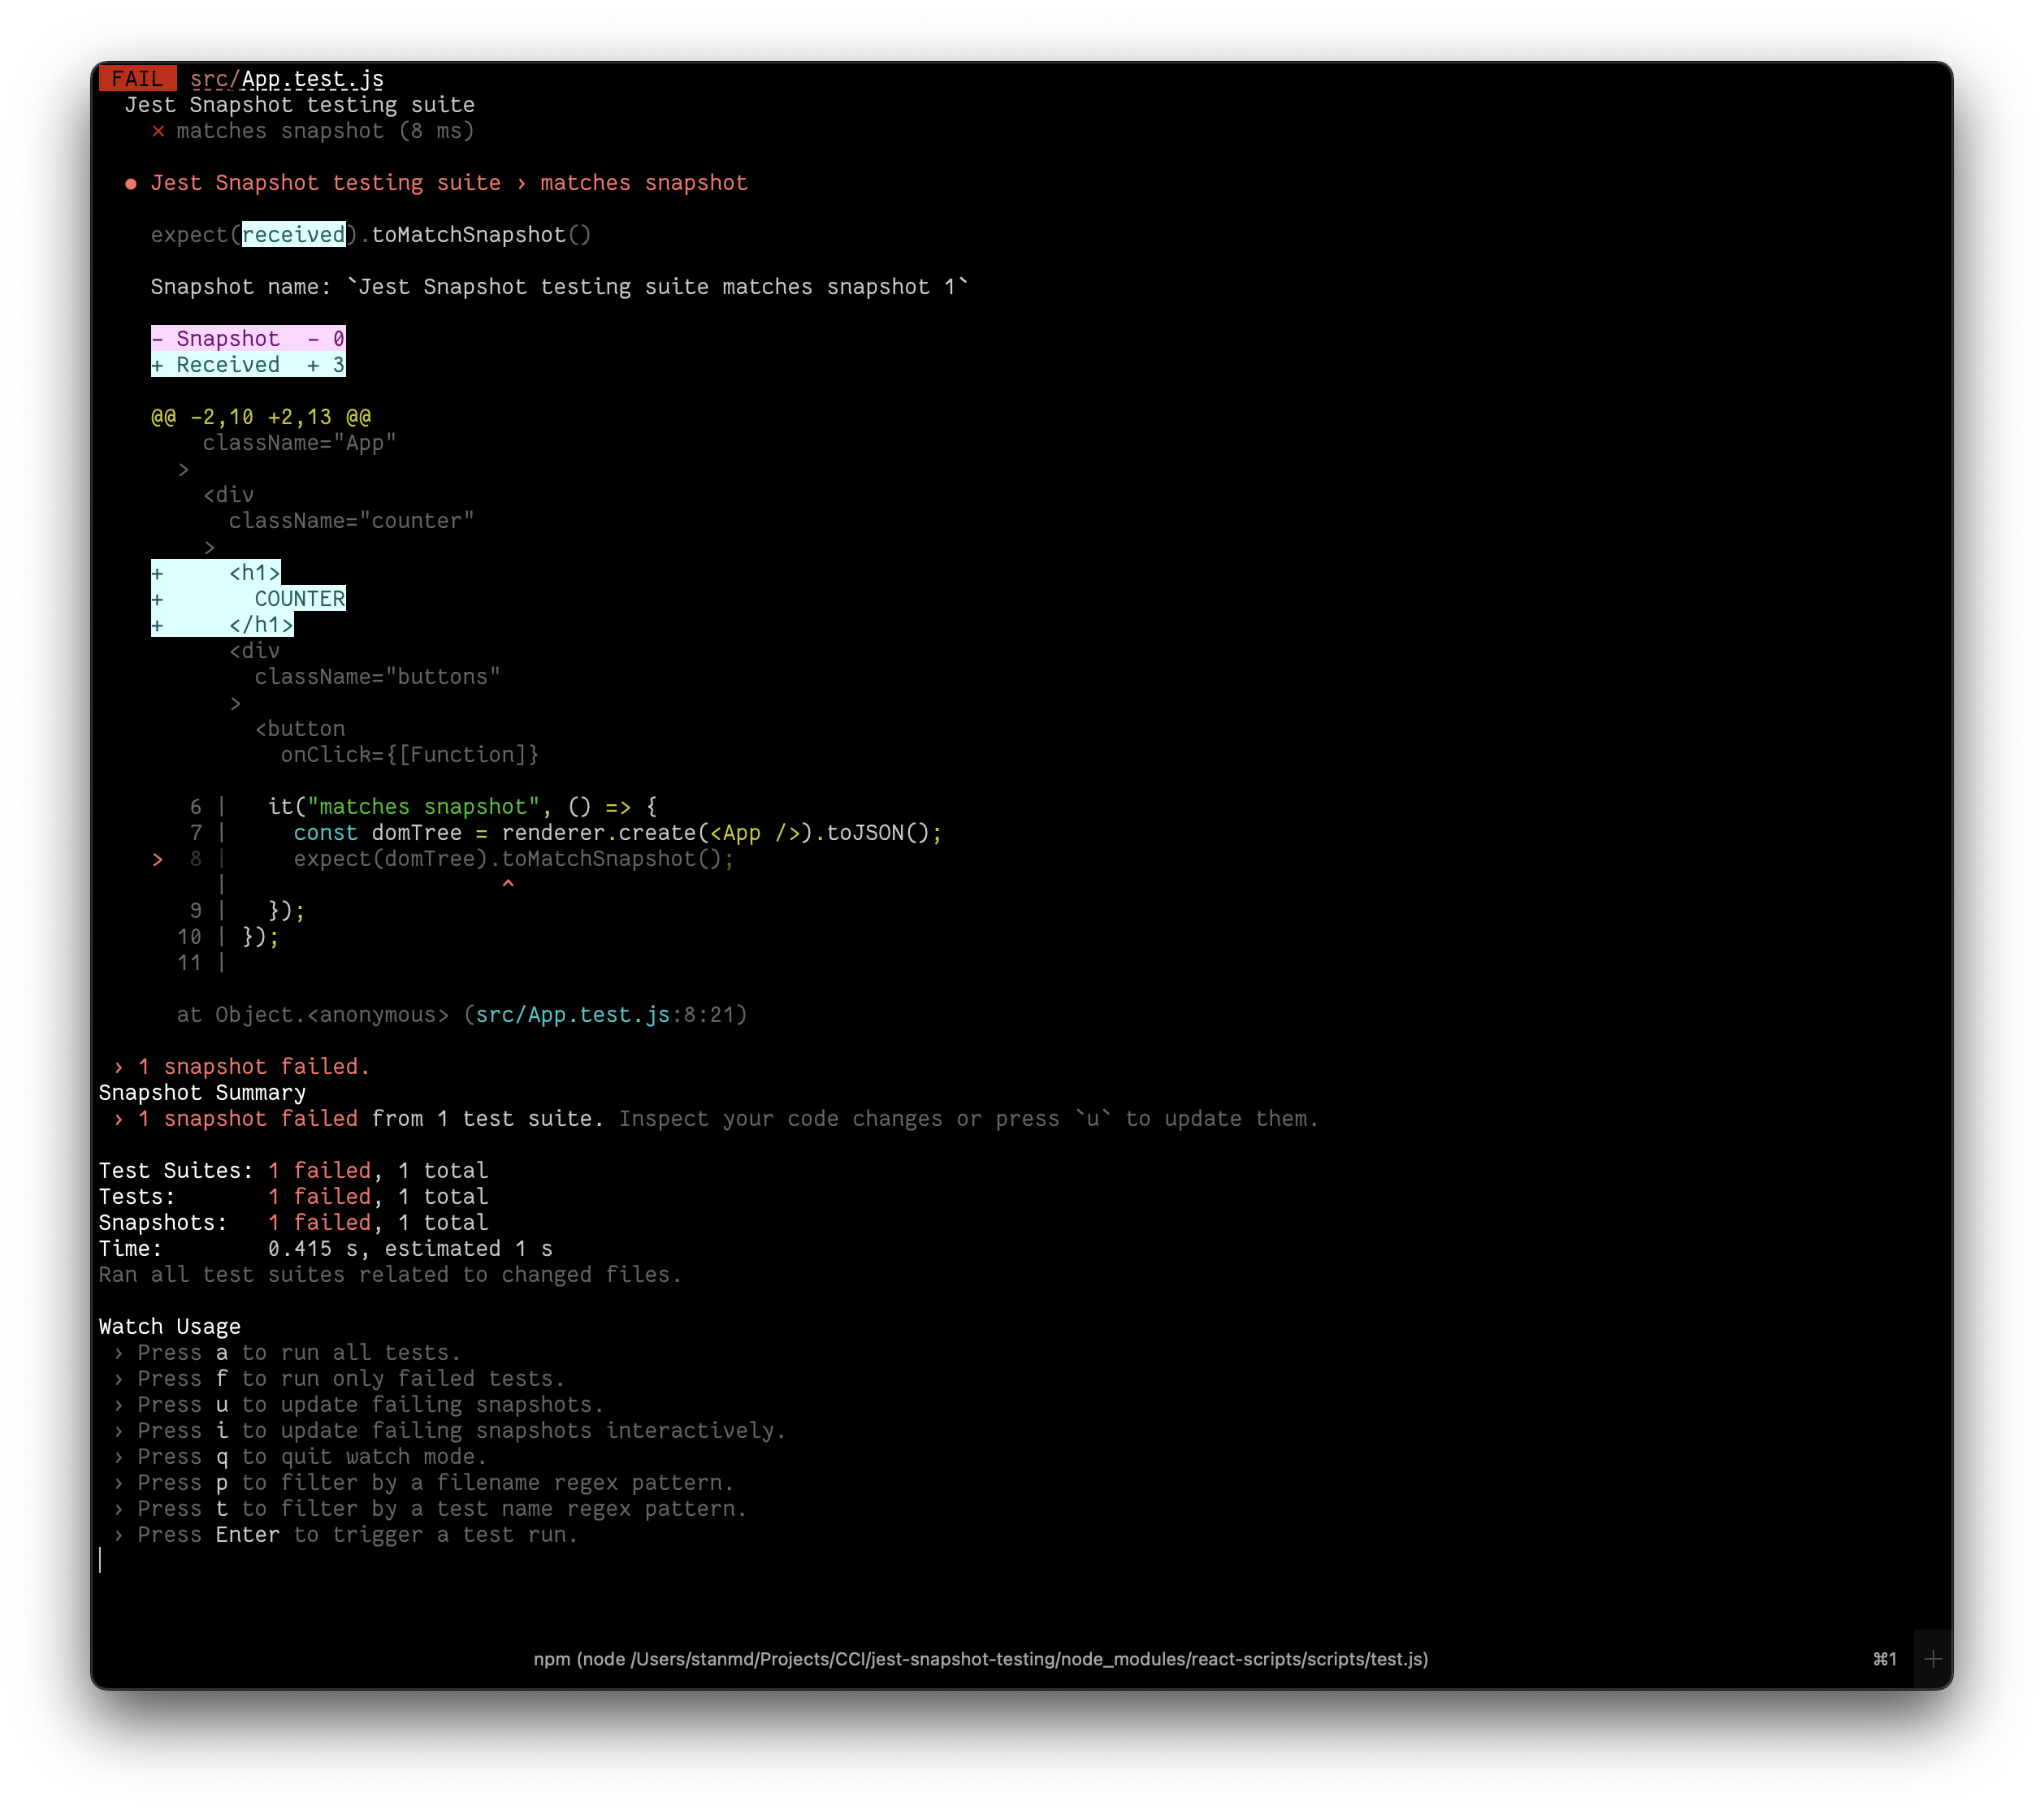
Task: Click the '- Snapshot - 0' diff line
Action: point(247,338)
